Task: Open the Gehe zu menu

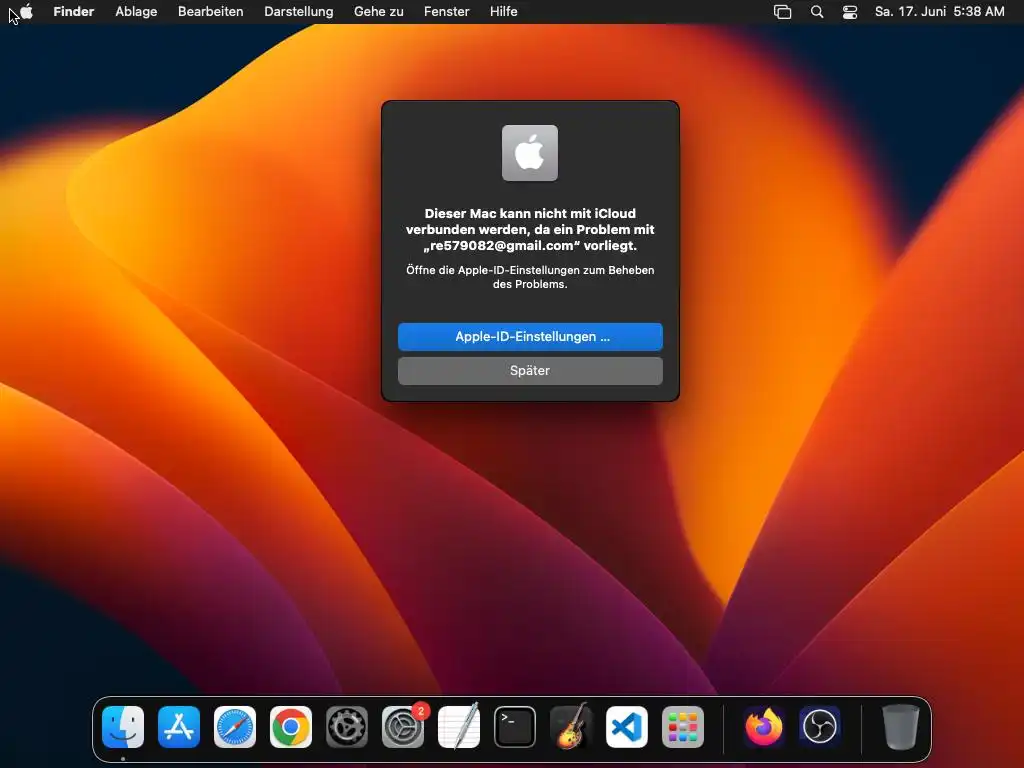Action: tap(379, 11)
